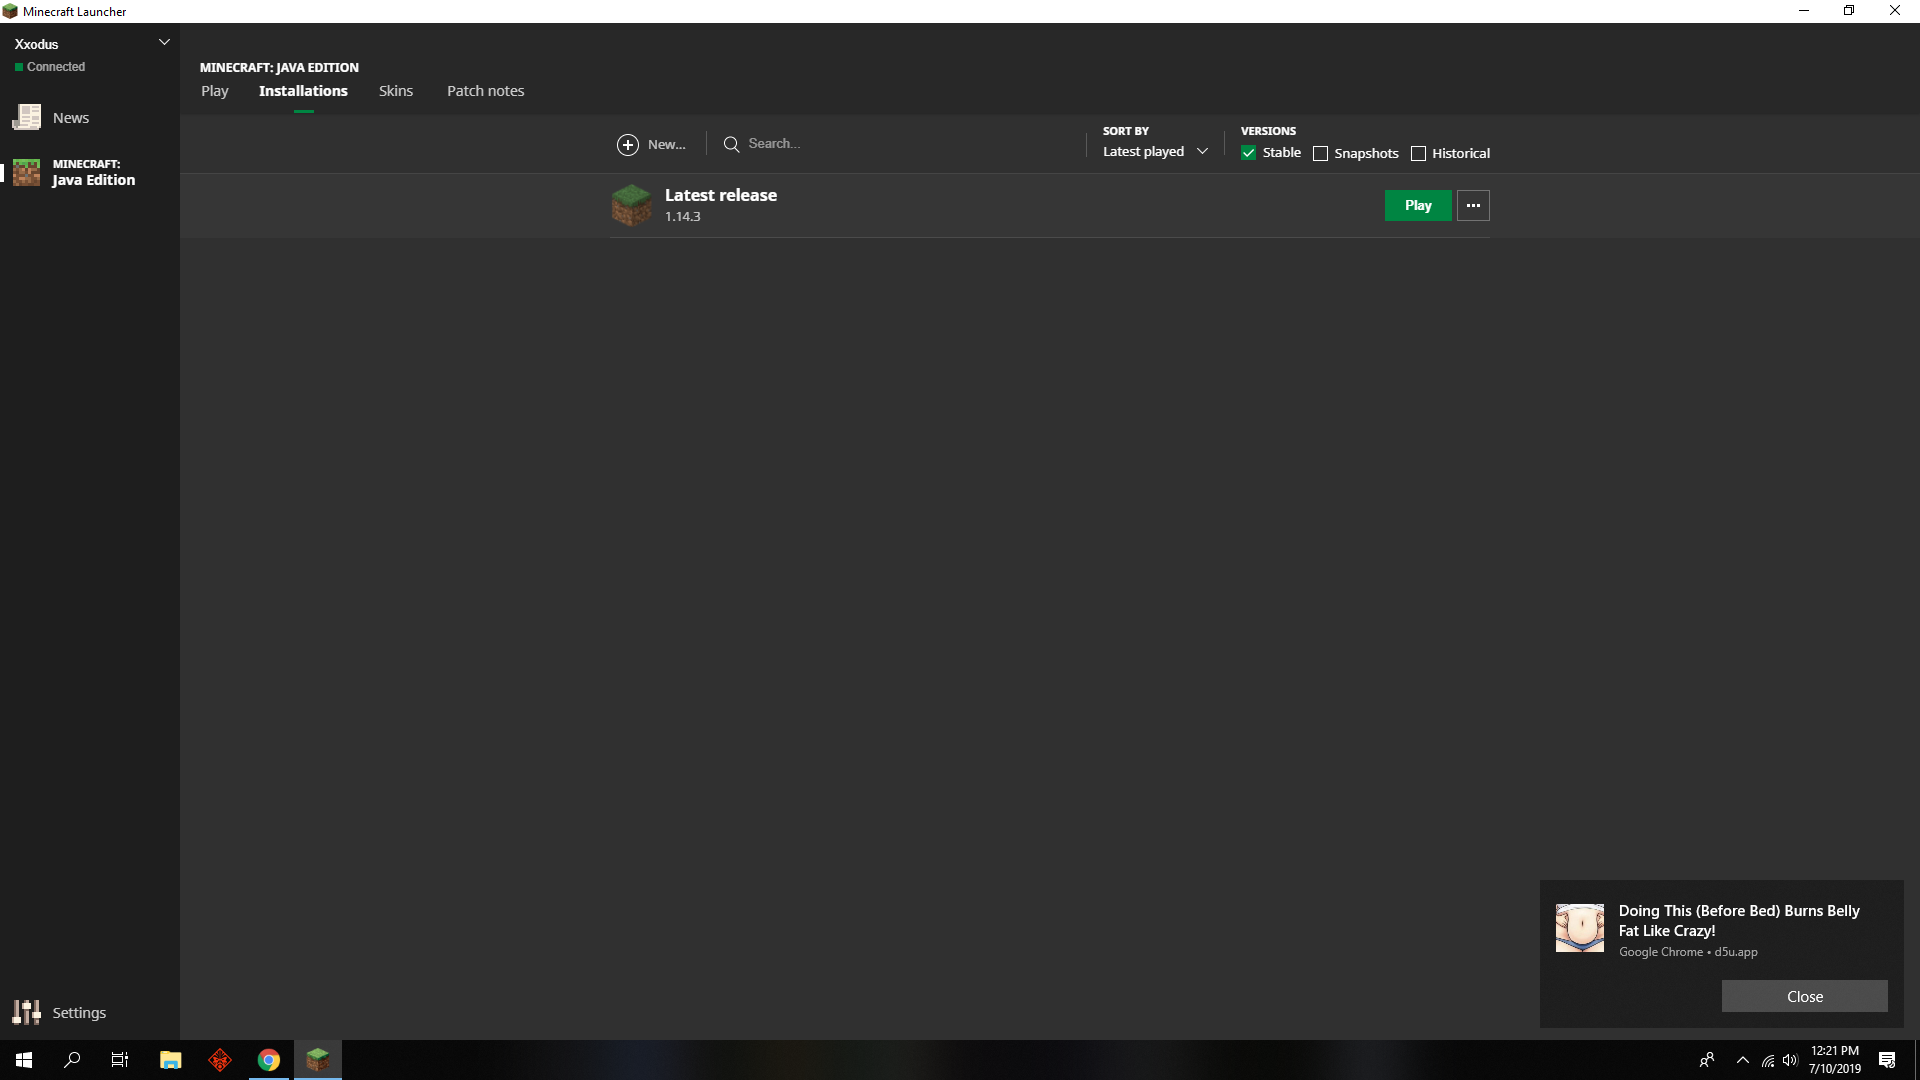Click the notification's belly thumbnail image

(x=1580, y=928)
